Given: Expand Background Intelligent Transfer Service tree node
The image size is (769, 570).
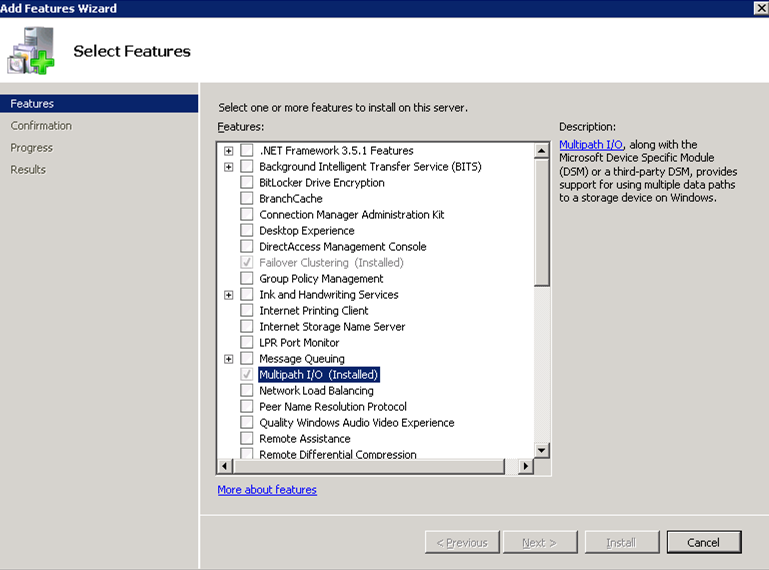Looking at the screenshot, I should pyautogui.click(x=229, y=167).
